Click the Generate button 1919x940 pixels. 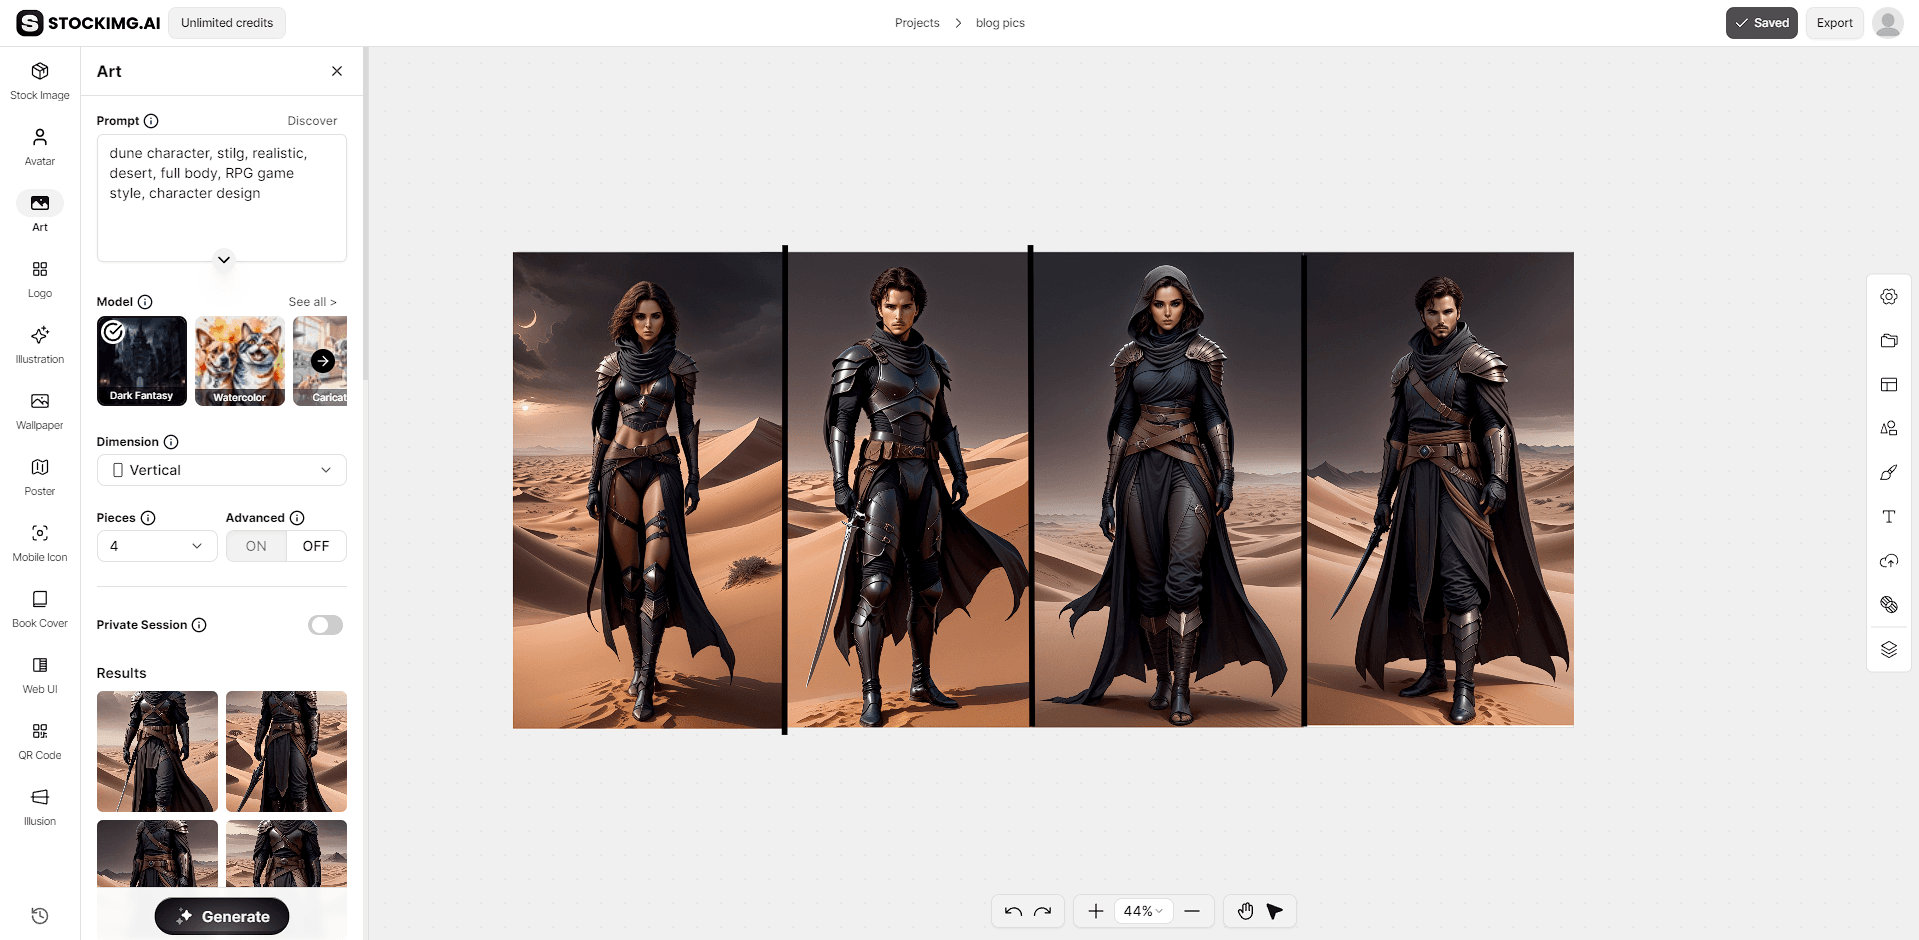click(x=222, y=916)
